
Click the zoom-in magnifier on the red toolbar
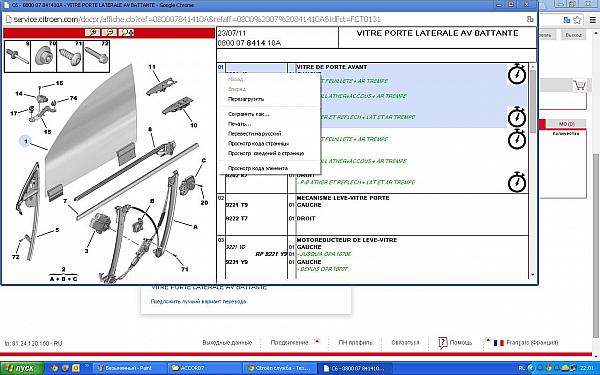point(92,33)
